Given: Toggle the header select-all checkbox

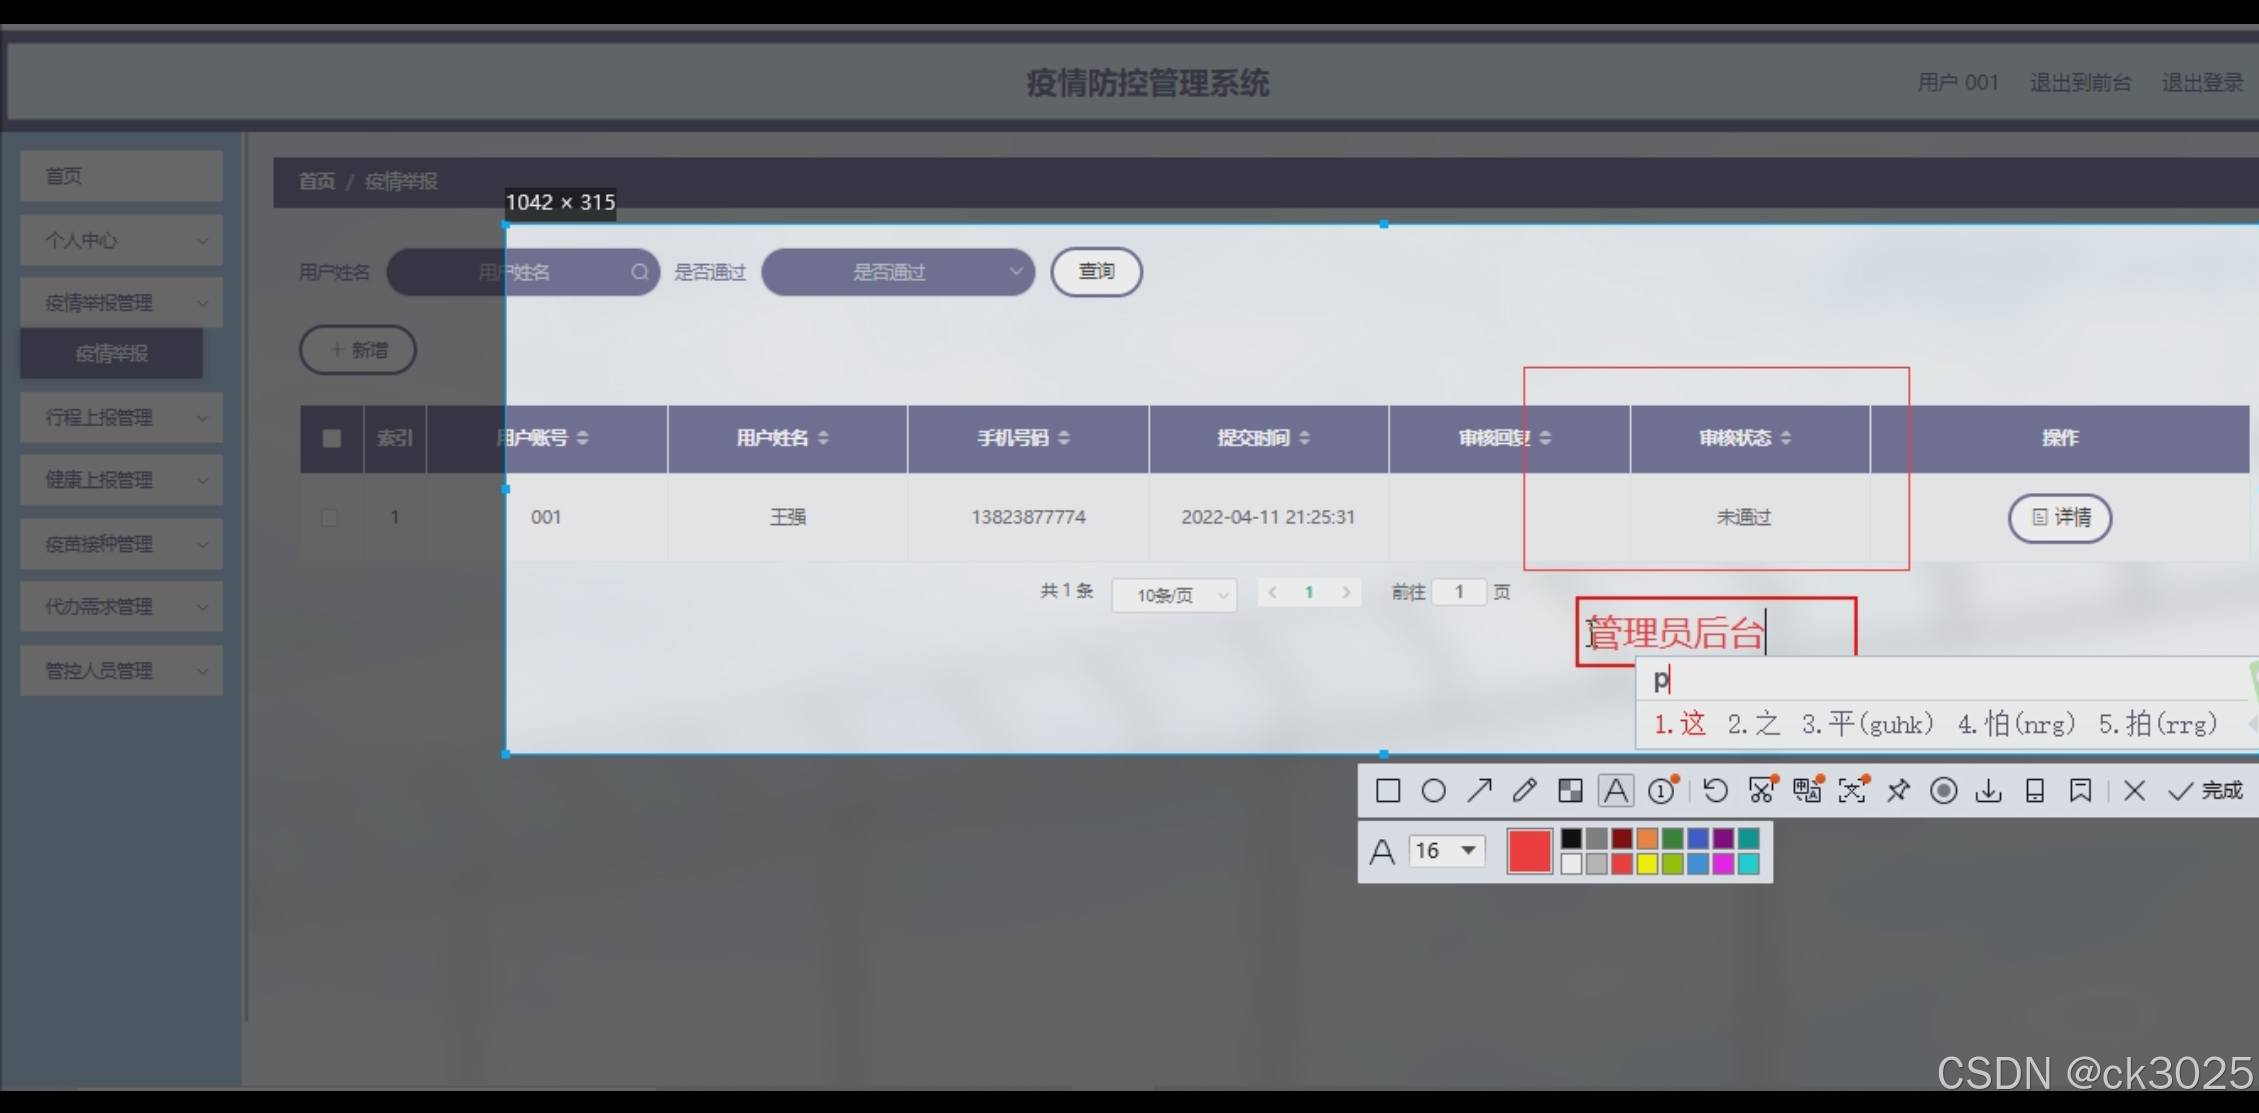Looking at the screenshot, I should [x=332, y=438].
